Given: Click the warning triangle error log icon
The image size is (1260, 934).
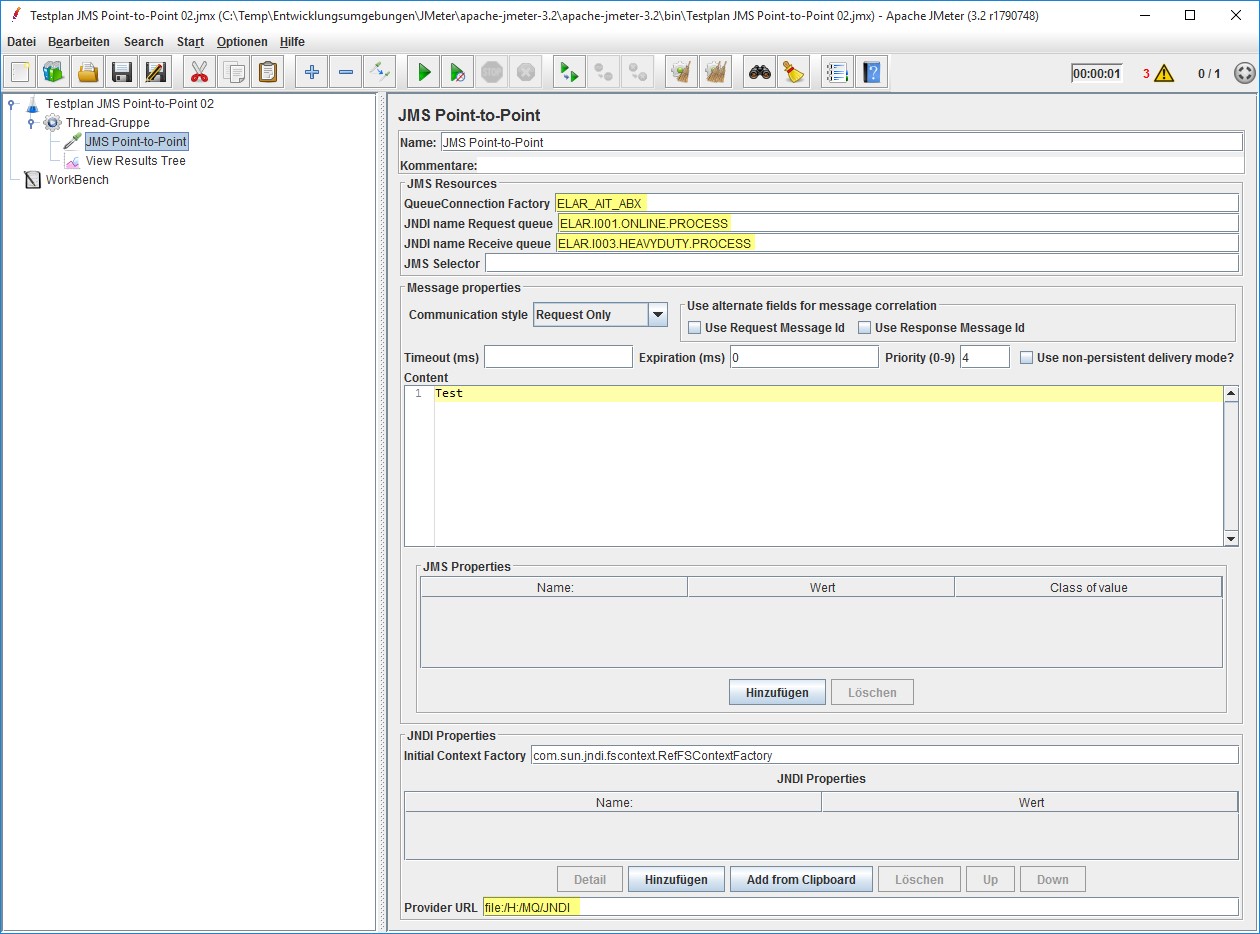Looking at the screenshot, I should 1164,73.
